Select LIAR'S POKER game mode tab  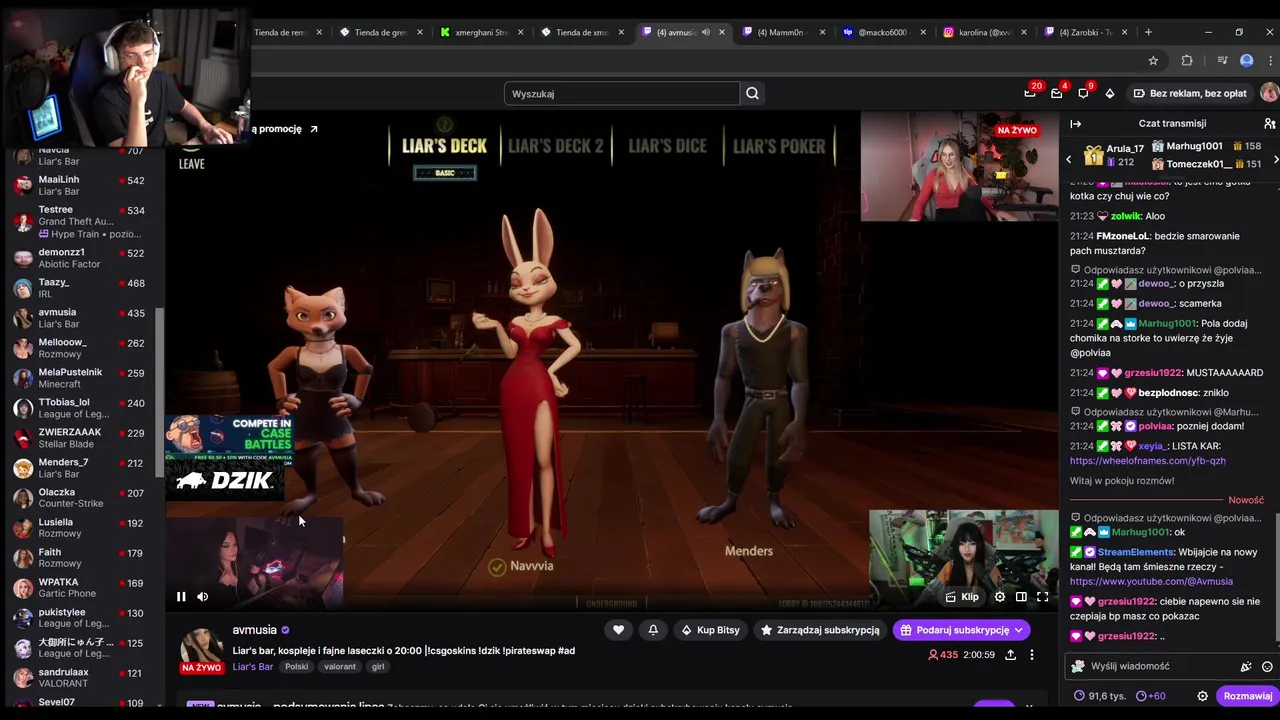779,146
